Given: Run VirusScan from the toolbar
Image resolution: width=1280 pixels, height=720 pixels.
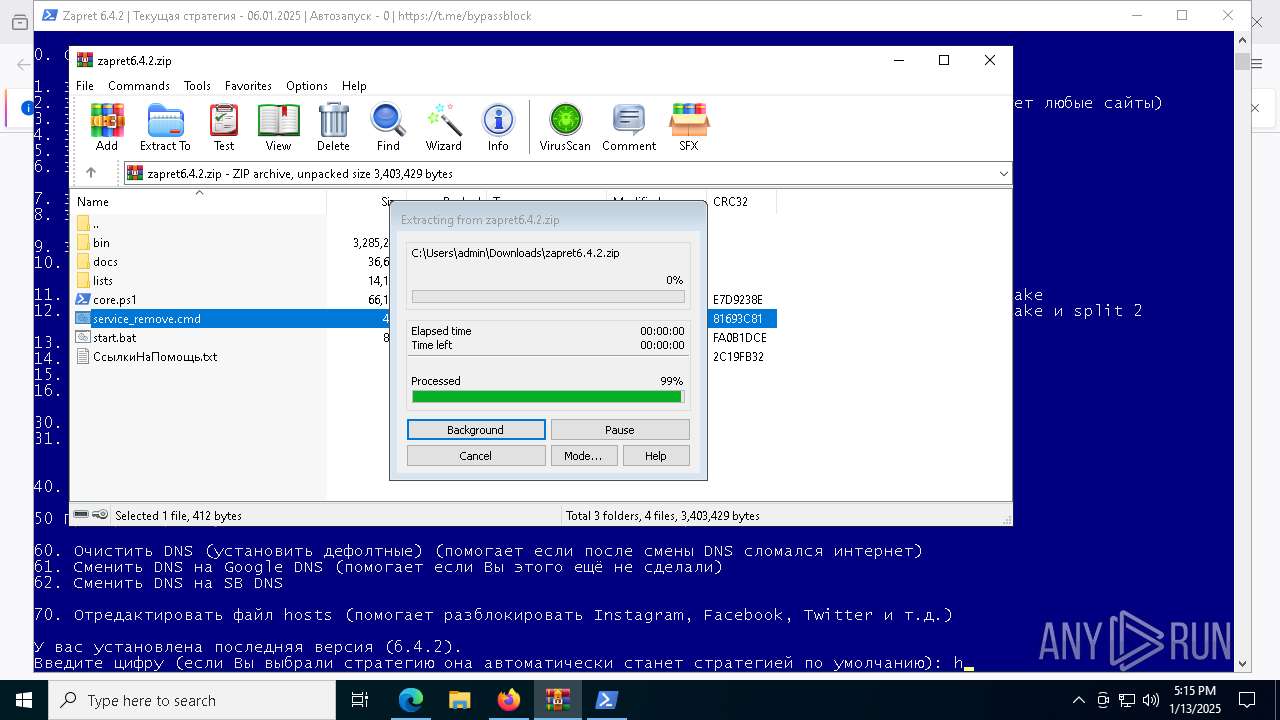Looking at the screenshot, I should pos(565,127).
